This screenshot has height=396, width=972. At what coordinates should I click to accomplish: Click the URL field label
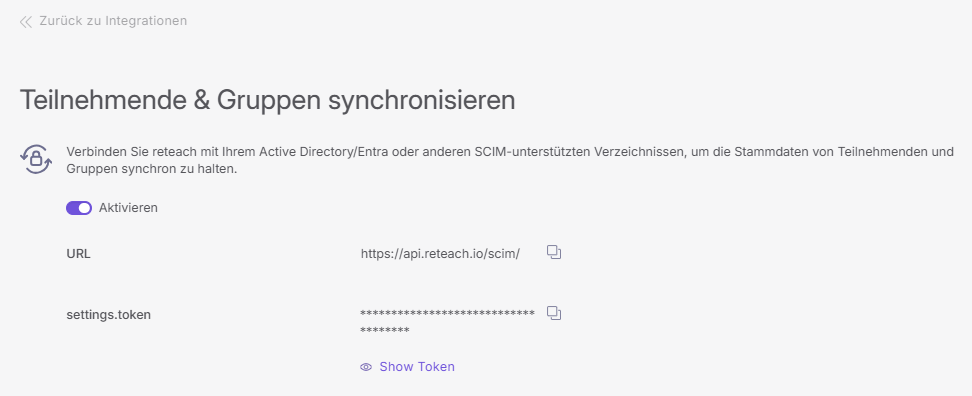pos(78,253)
